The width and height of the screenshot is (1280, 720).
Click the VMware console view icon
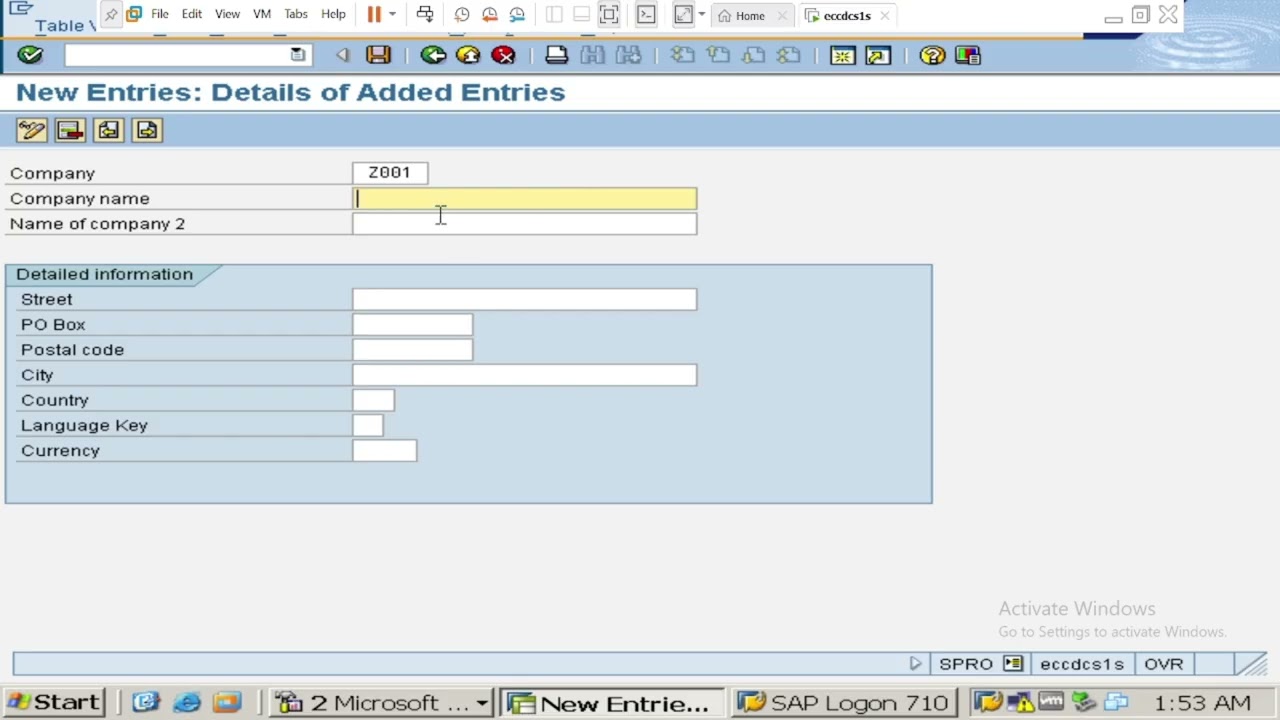[646, 15]
